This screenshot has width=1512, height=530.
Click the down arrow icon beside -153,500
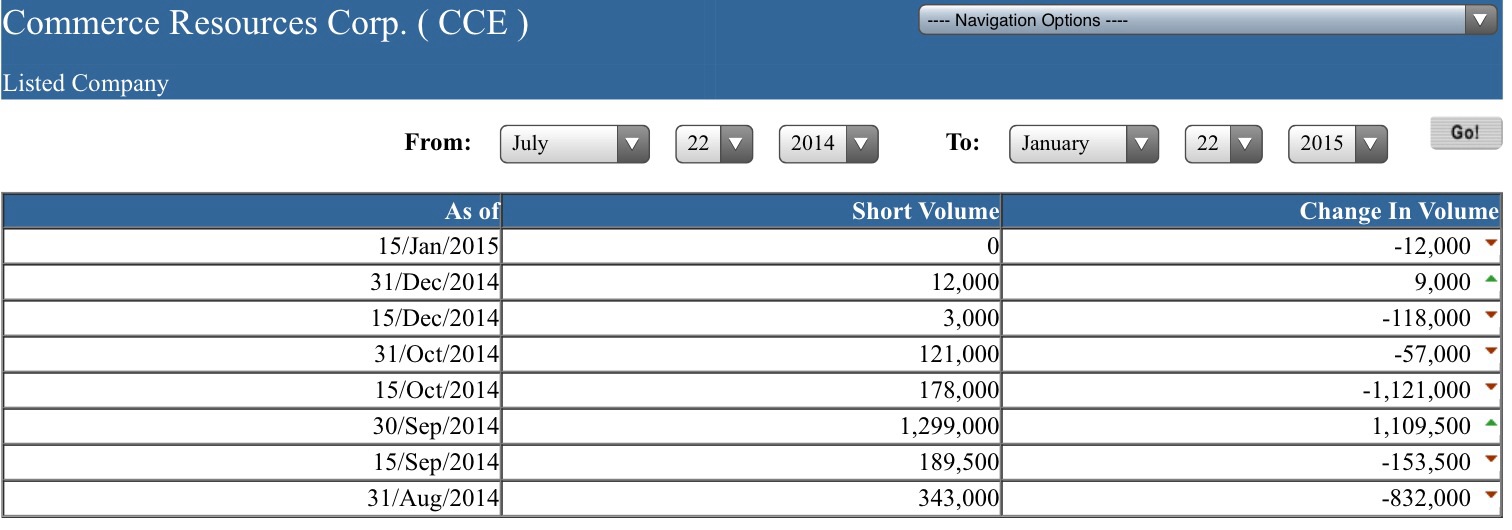pyautogui.click(x=1491, y=459)
